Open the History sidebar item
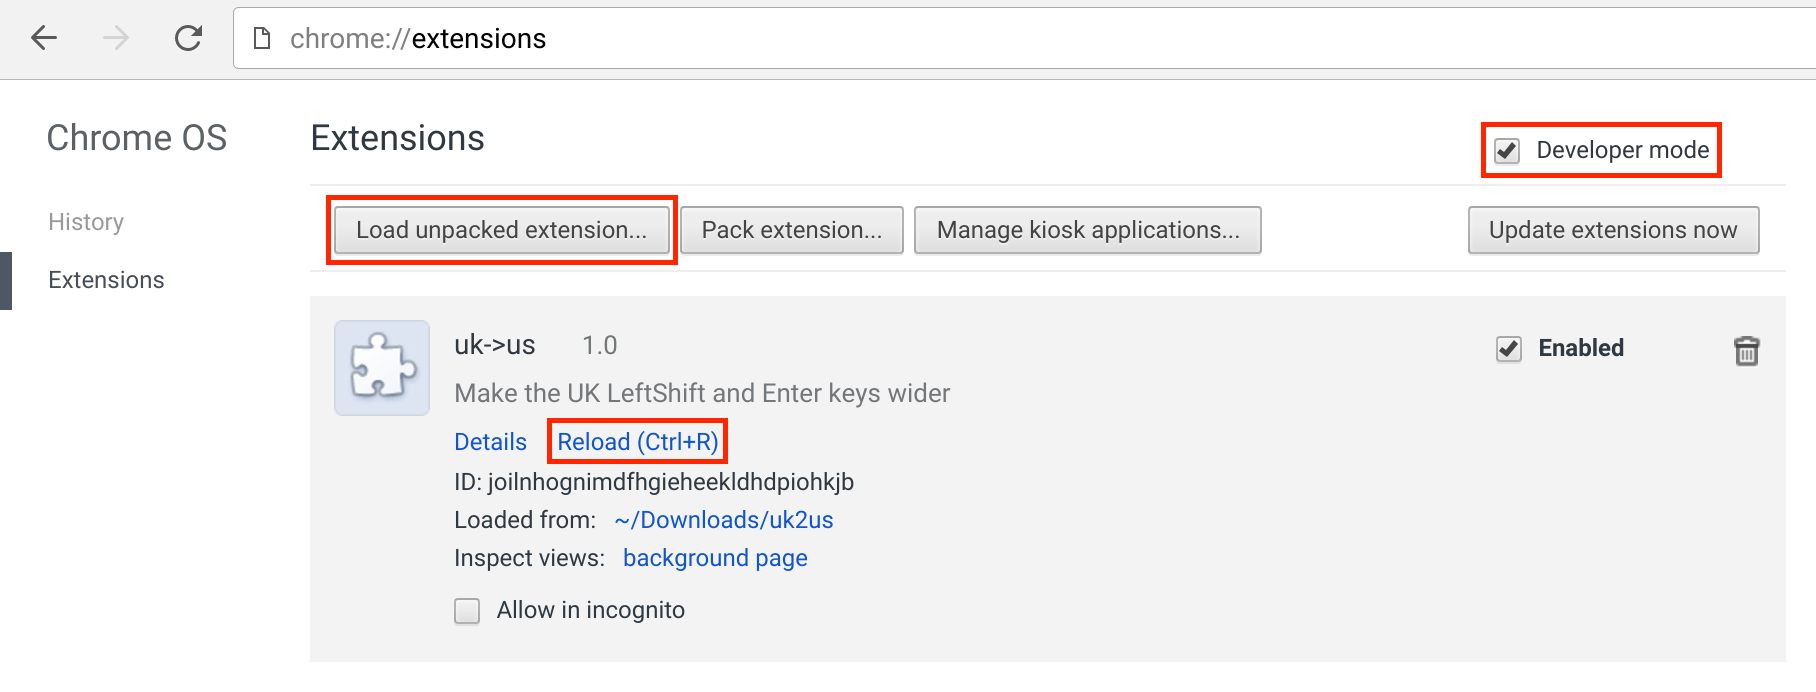Viewport: 1816px width, 692px height. click(85, 221)
